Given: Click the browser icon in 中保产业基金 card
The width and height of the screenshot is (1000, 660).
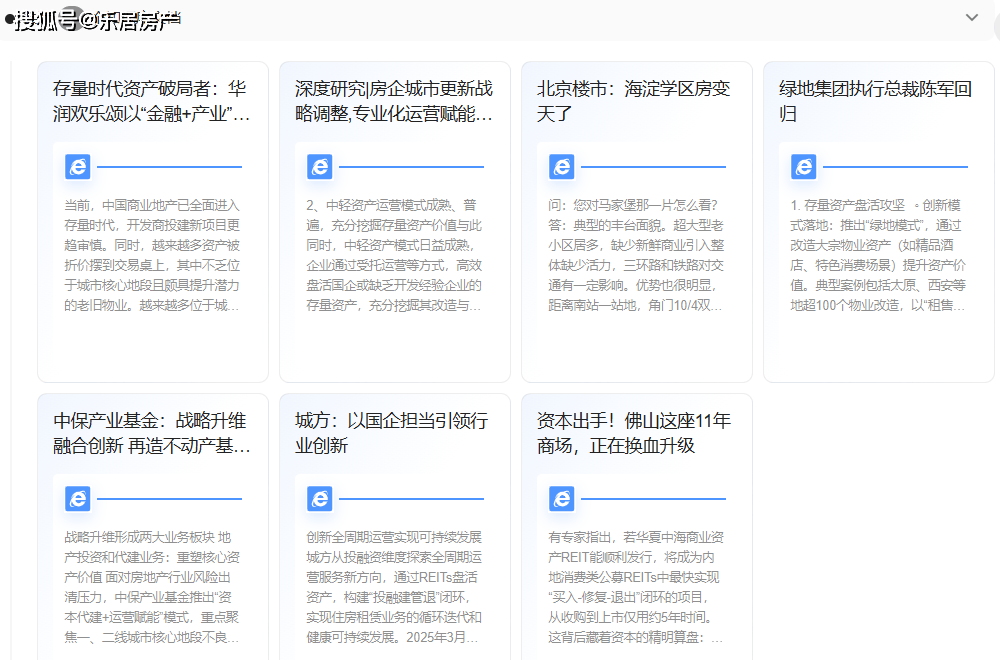Looking at the screenshot, I should pyautogui.click(x=78, y=498).
